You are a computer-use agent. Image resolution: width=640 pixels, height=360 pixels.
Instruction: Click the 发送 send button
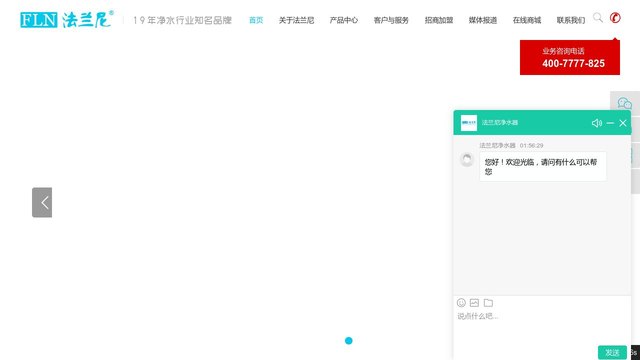pos(612,352)
